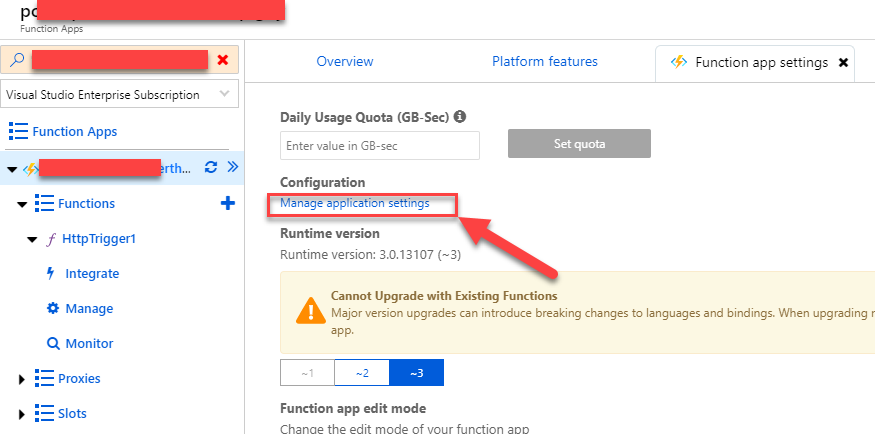Clear search with the red X icon
The height and width of the screenshot is (434, 875).
223,61
